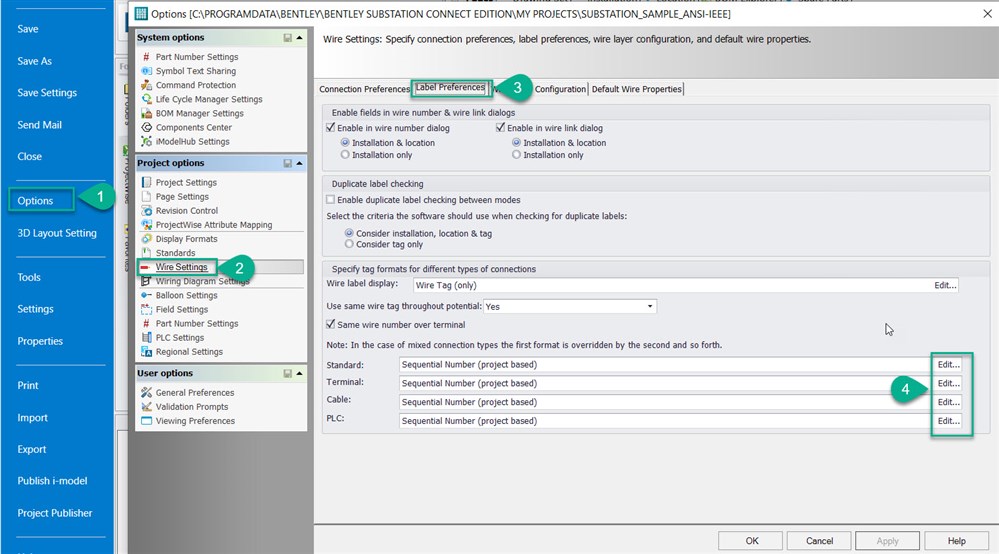999x554 pixels.
Task: Click the BOM Manager Settings icon
Action: [146, 113]
